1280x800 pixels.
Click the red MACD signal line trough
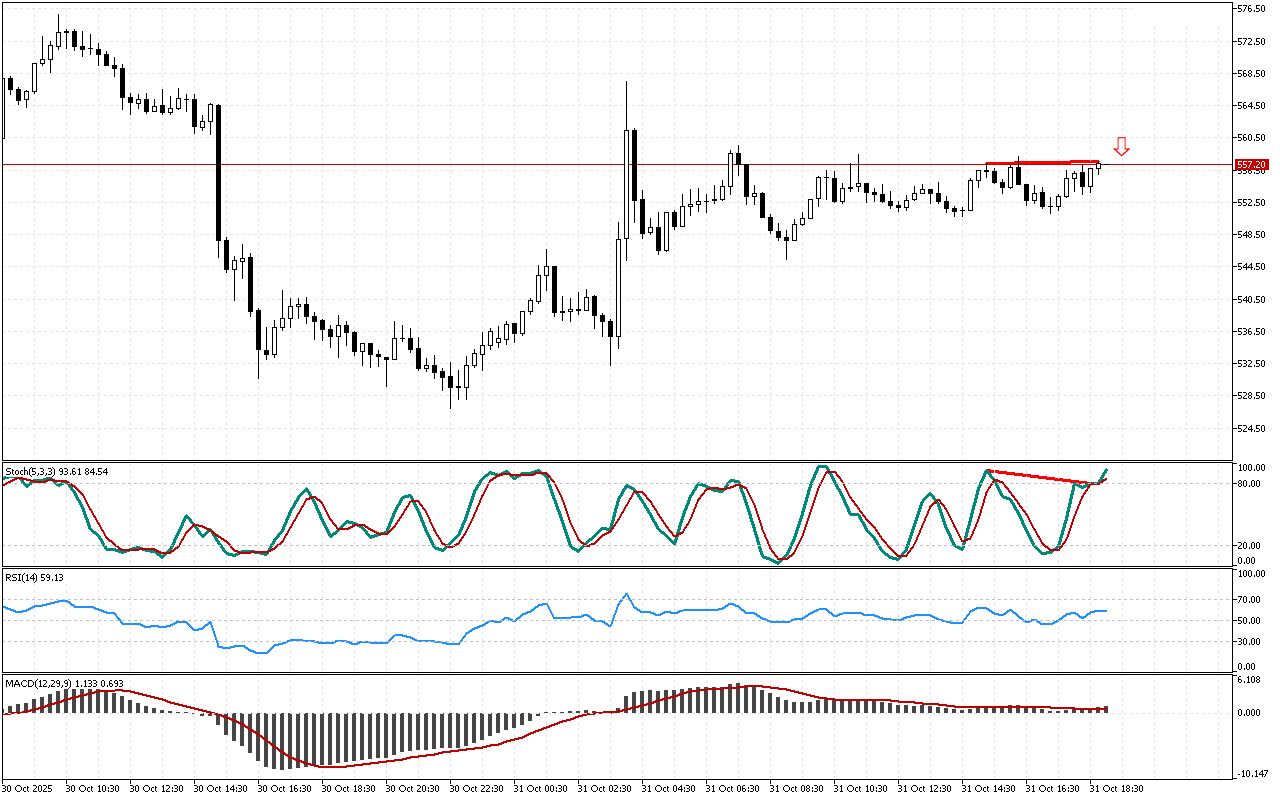330,766
